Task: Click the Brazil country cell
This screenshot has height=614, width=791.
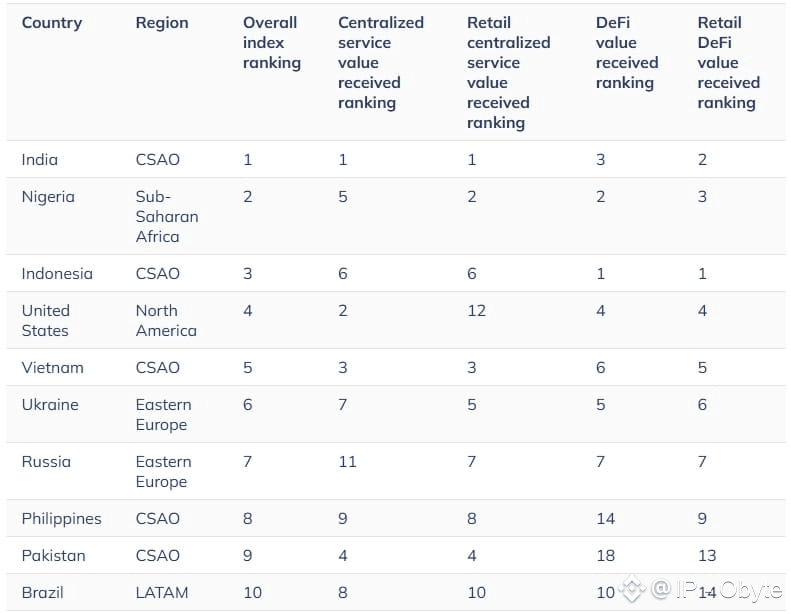Action: point(43,592)
